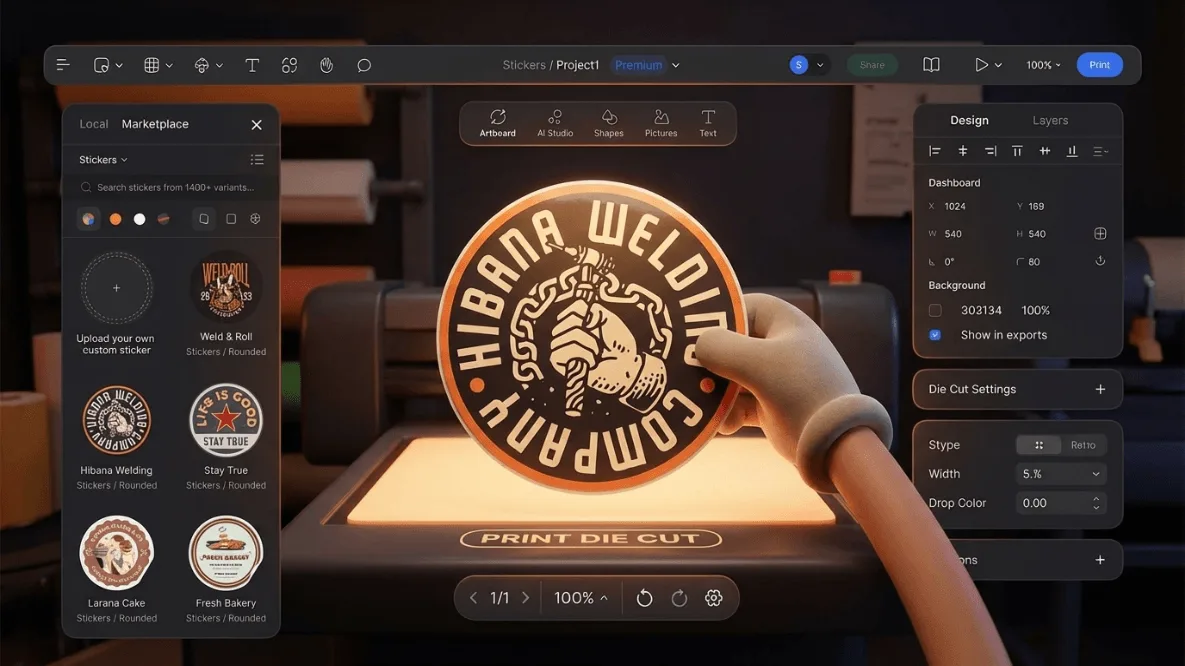Expand Die Cut Settings section
1185x666 pixels.
pyautogui.click(x=1100, y=389)
